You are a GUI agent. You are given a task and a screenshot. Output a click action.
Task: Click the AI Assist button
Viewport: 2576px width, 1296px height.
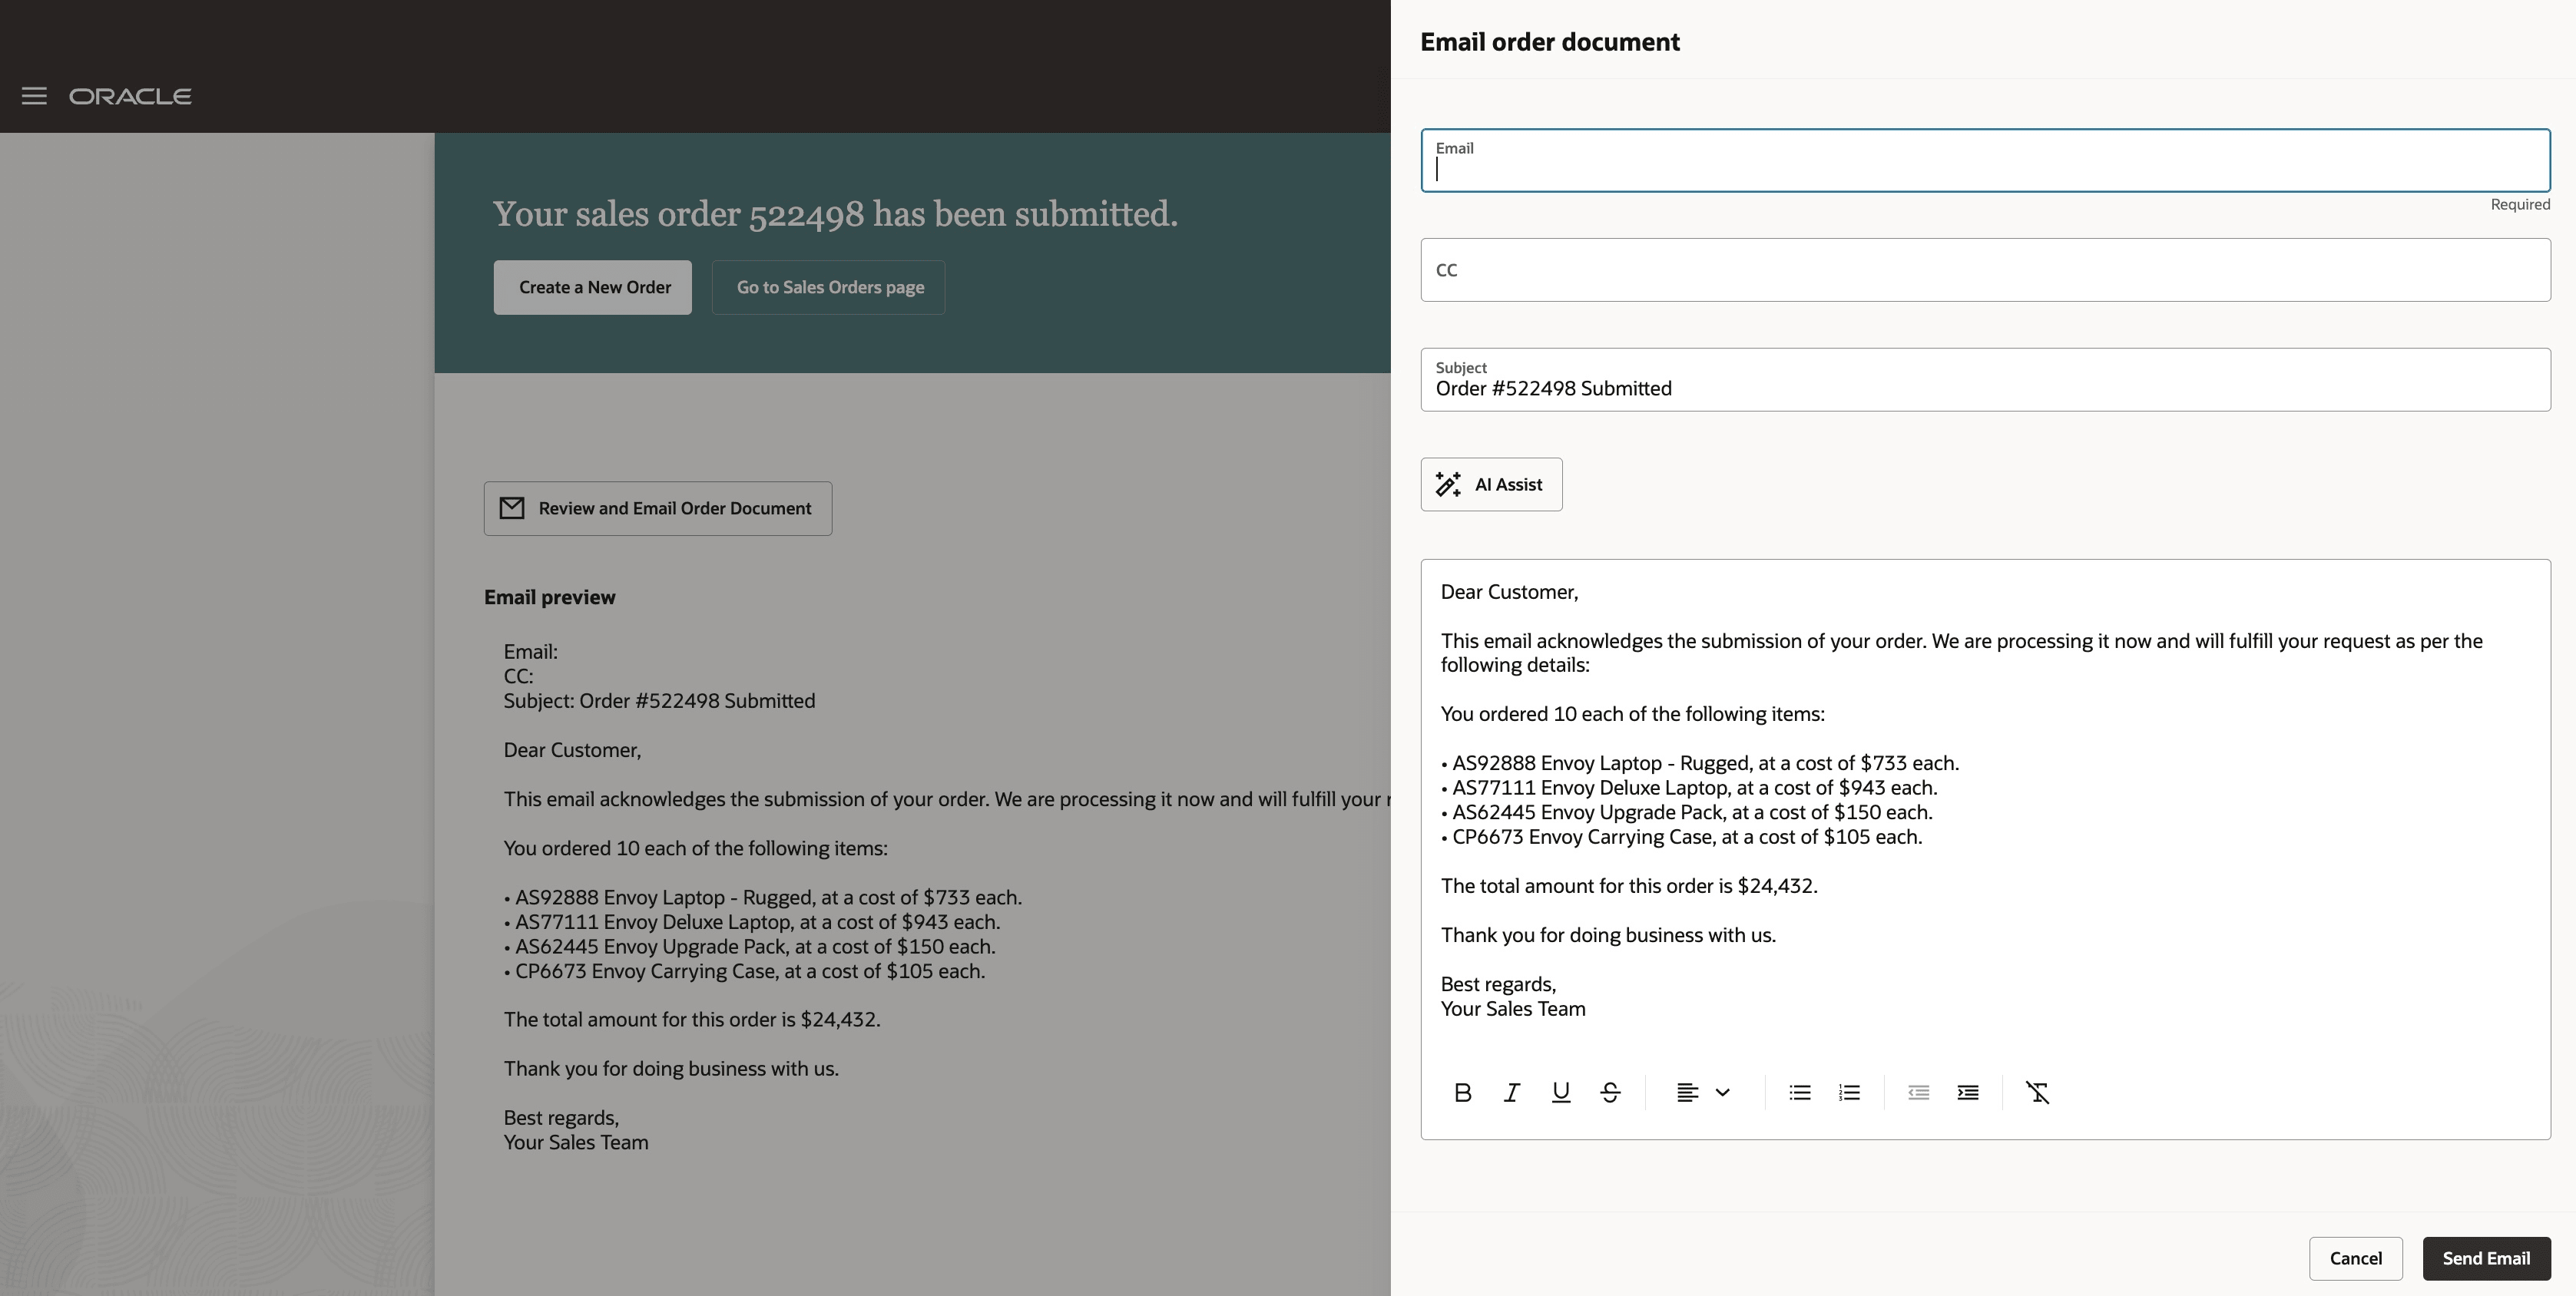(x=1491, y=484)
